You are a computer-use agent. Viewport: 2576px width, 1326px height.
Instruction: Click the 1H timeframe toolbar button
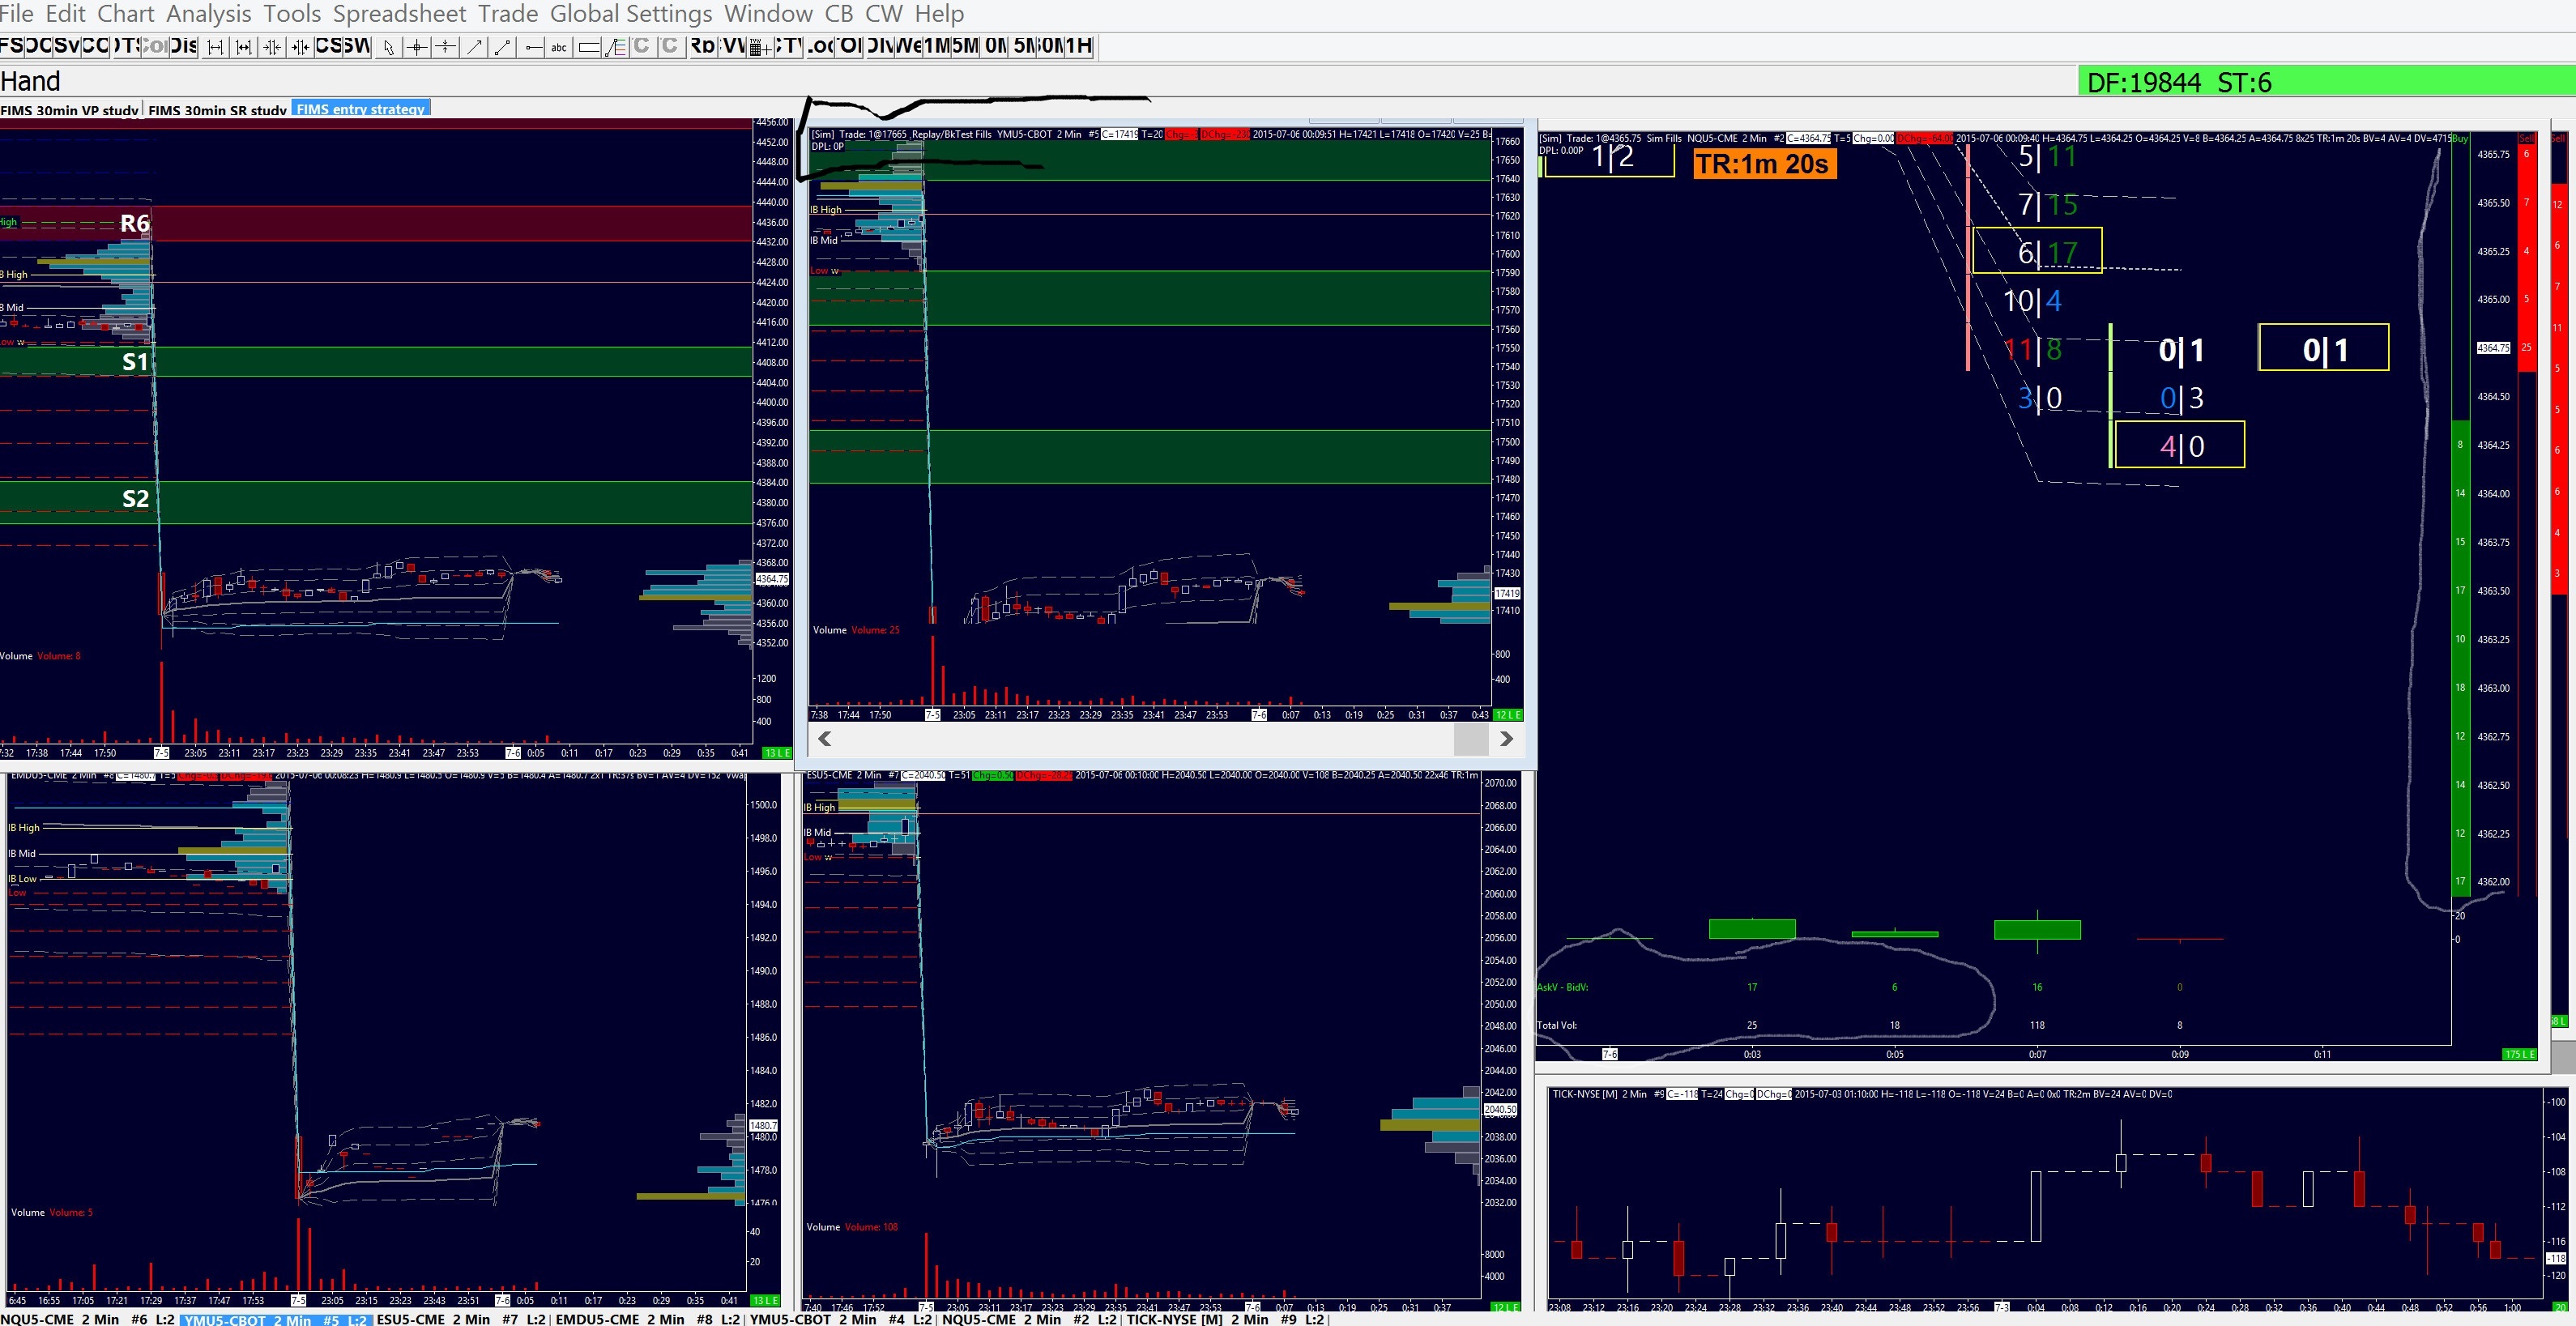1079,46
